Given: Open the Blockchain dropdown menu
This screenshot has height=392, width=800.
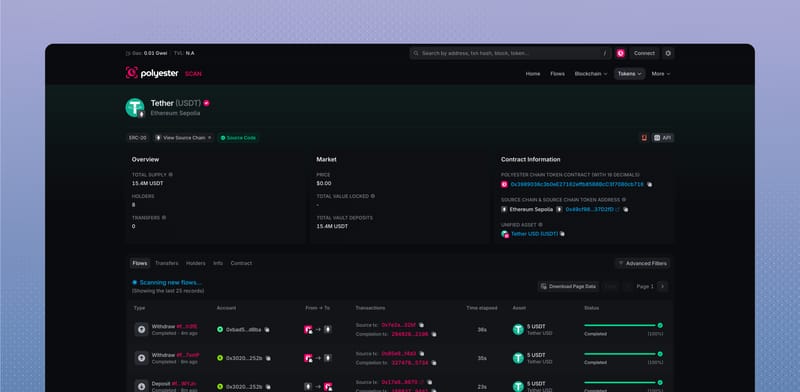Looking at the screenshot, I should click(591, 74).
